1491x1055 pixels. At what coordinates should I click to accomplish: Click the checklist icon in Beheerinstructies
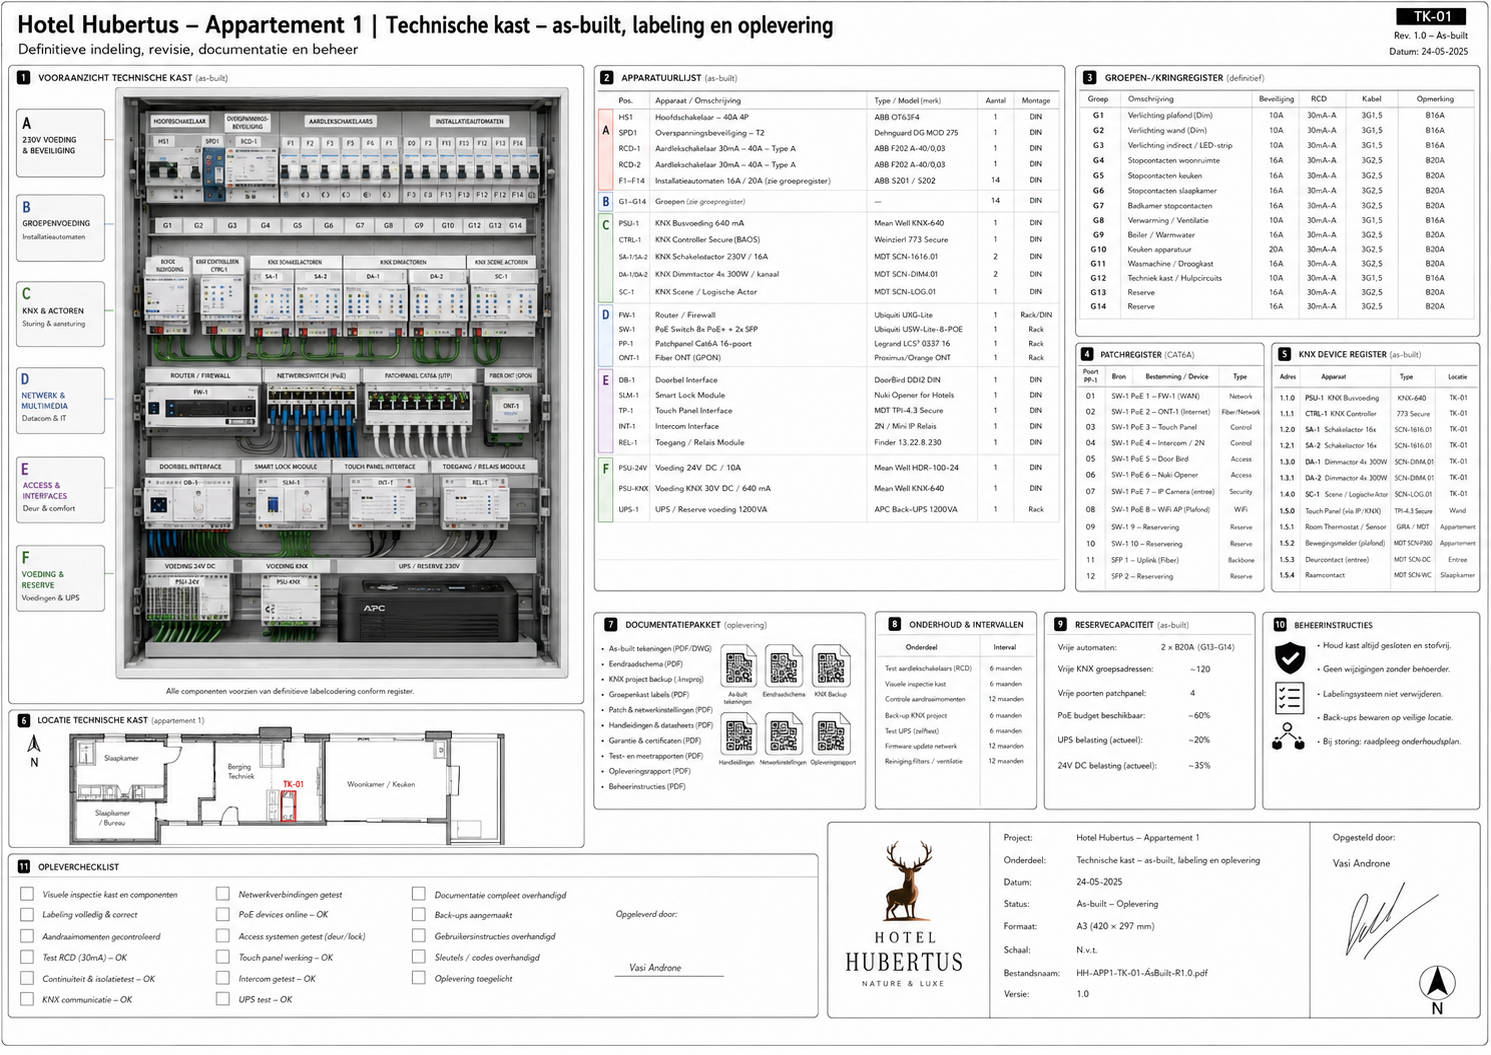tap(1289, 697)
